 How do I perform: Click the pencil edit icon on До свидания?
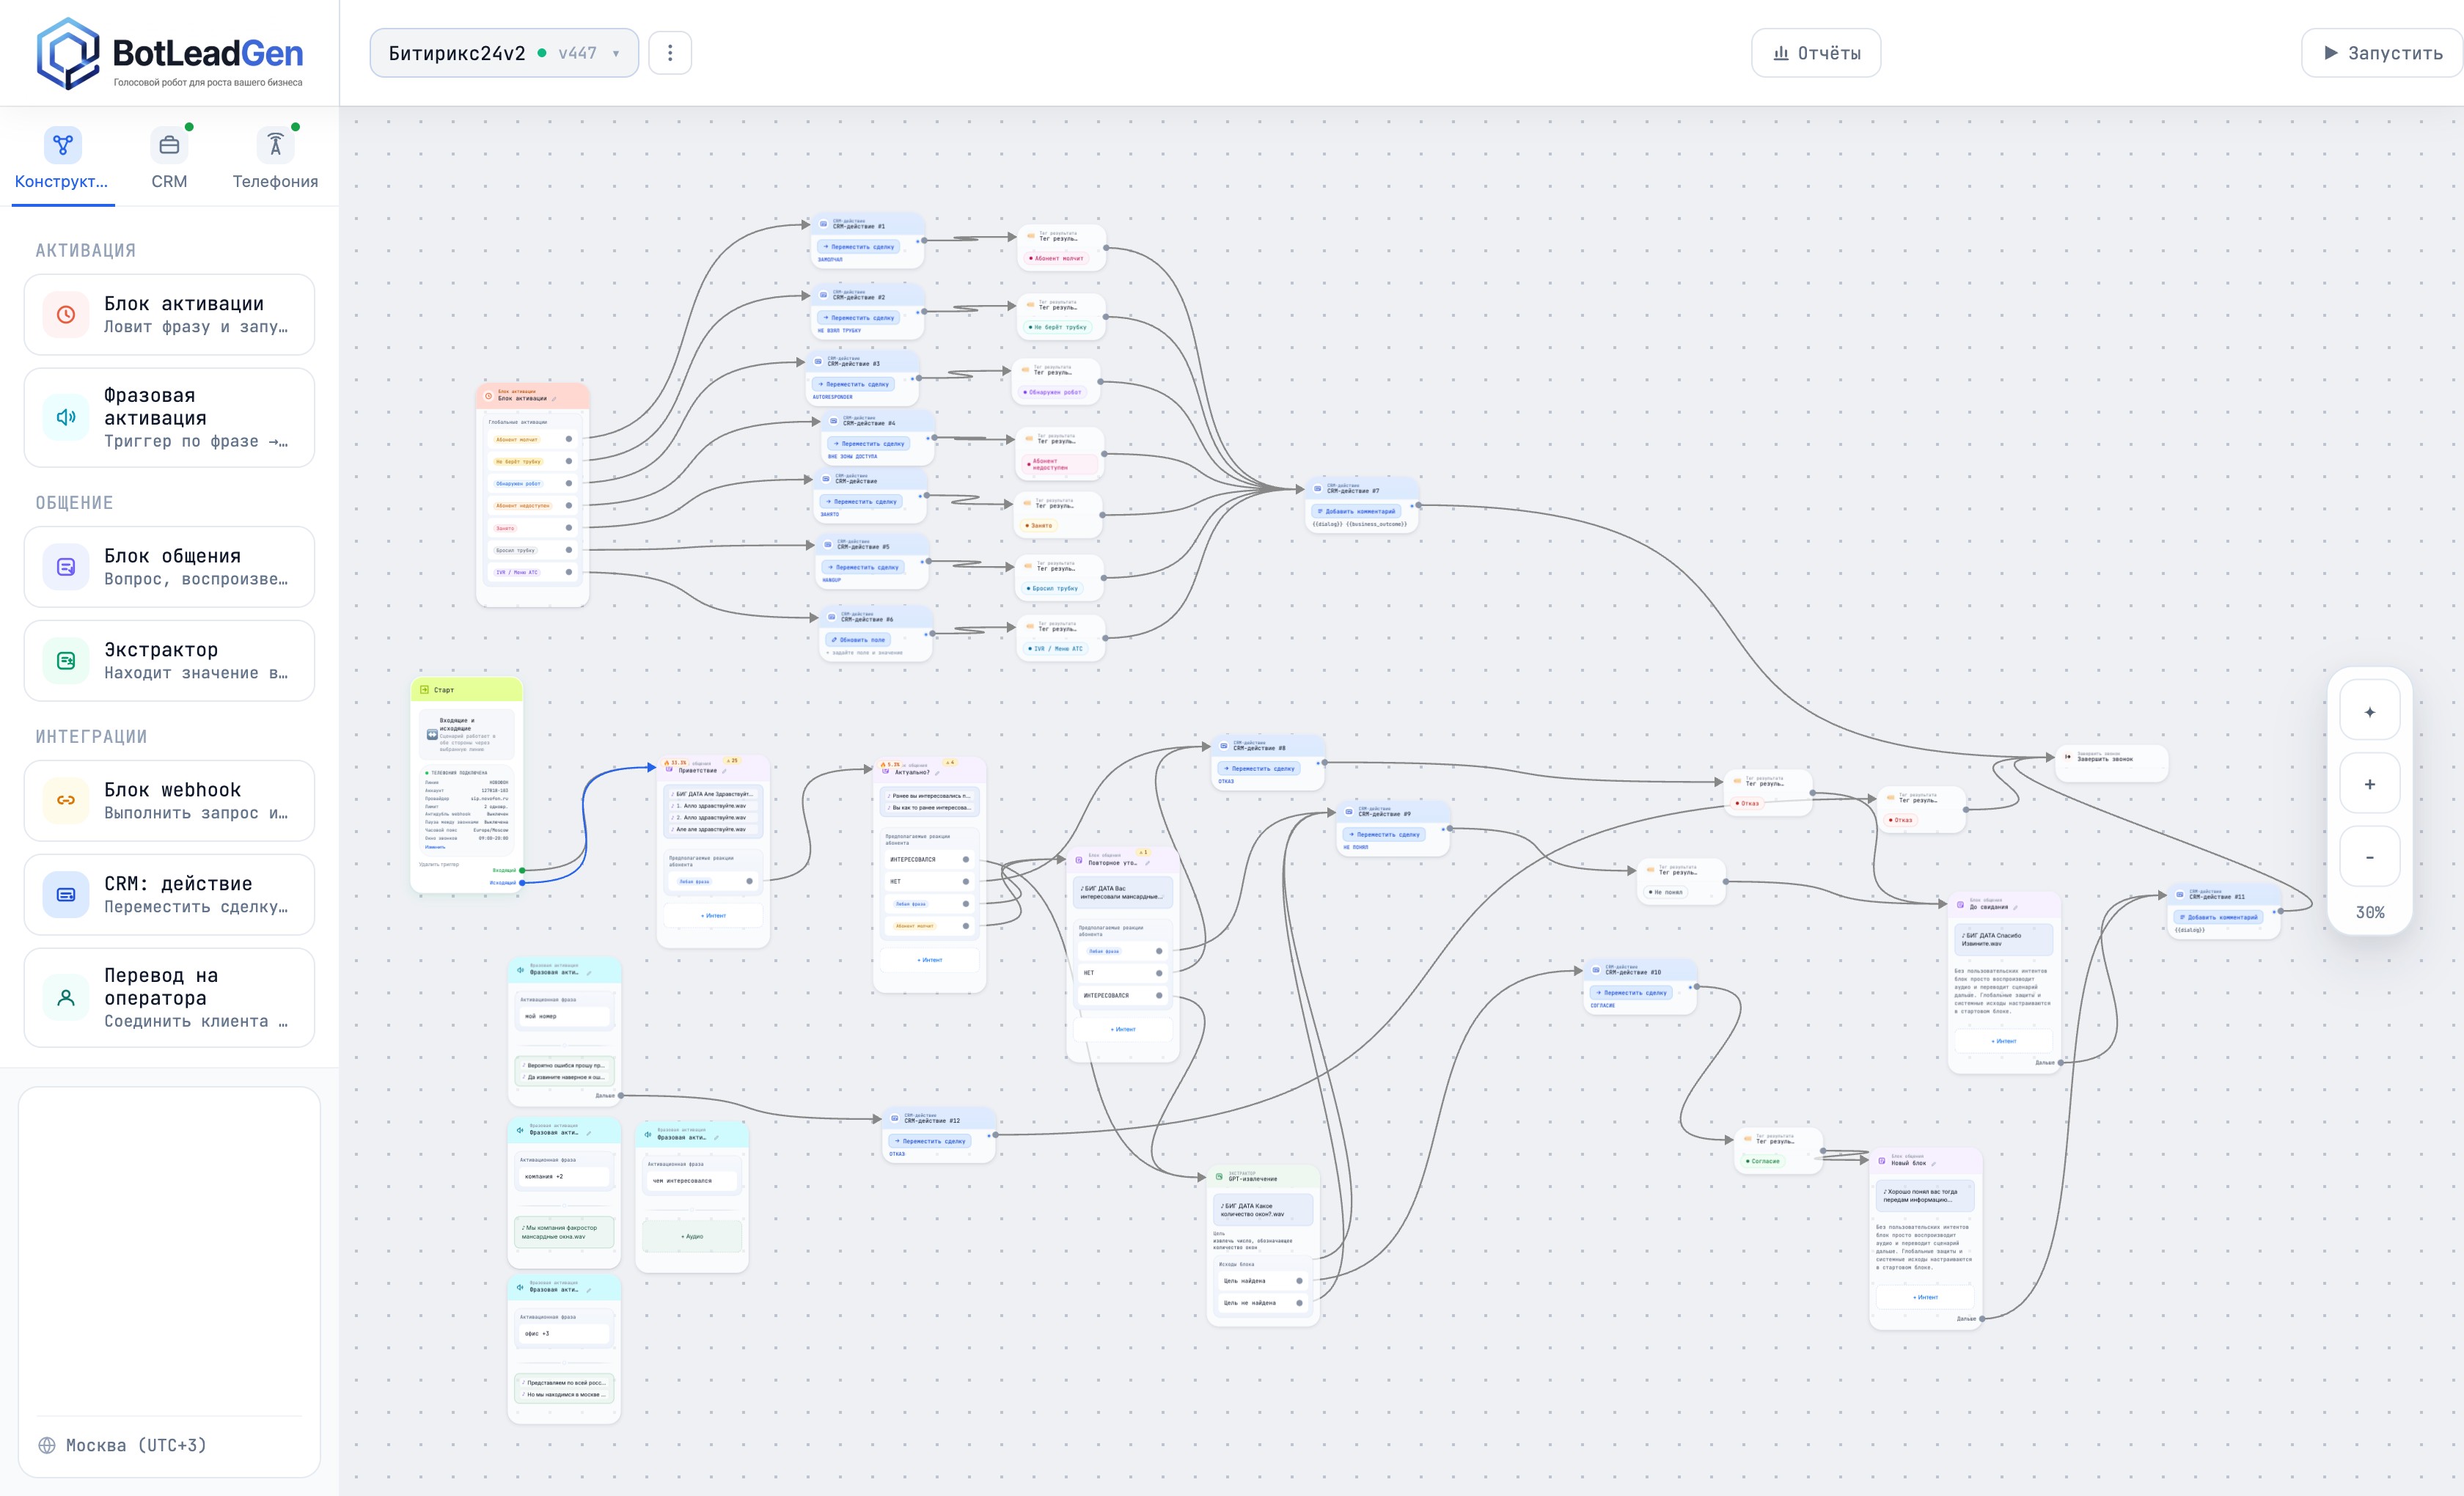point(2015,907)
